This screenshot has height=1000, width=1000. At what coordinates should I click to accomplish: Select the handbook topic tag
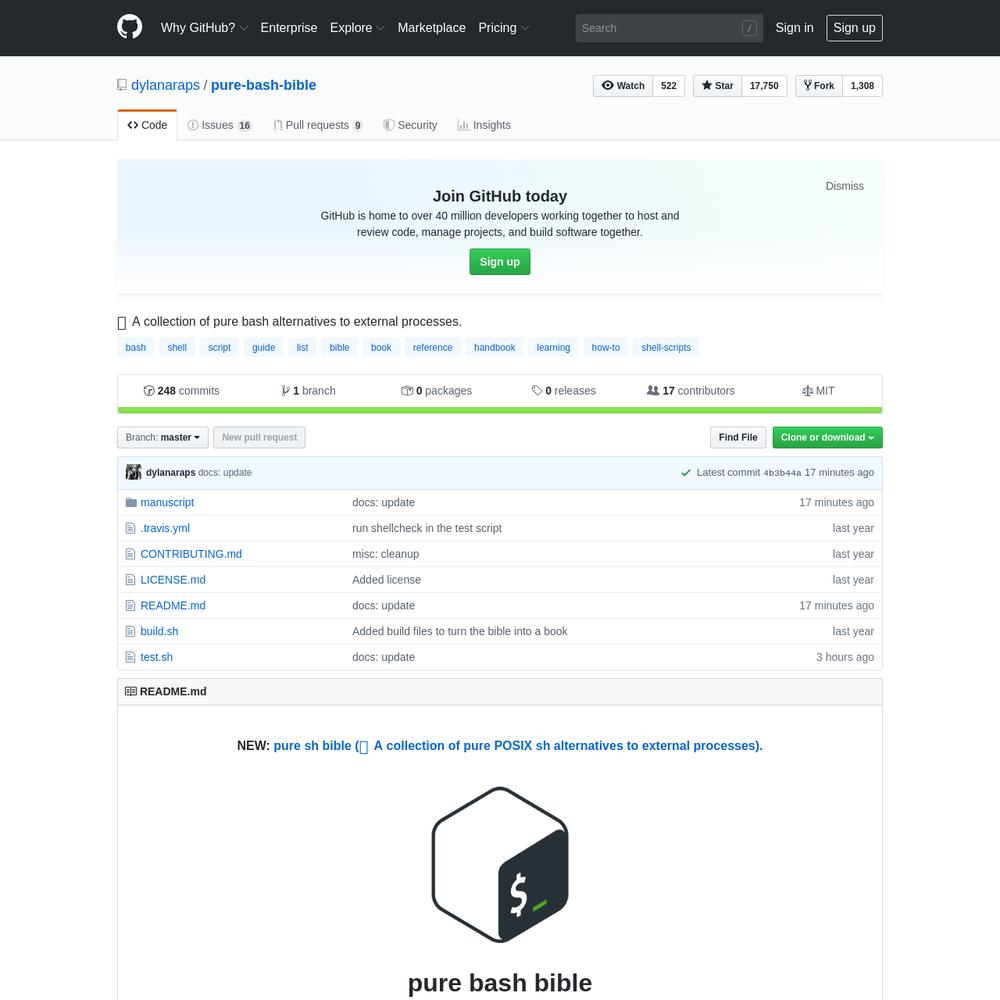click(495, 348)
